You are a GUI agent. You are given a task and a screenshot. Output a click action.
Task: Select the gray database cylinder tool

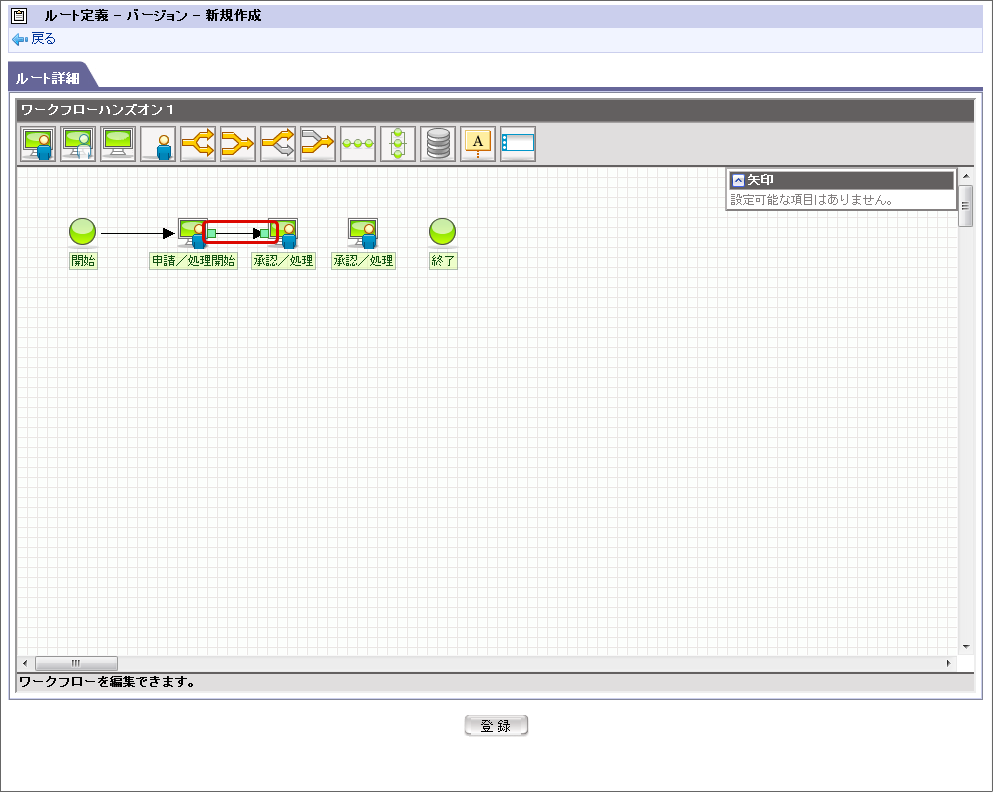[x=438, y=144]
